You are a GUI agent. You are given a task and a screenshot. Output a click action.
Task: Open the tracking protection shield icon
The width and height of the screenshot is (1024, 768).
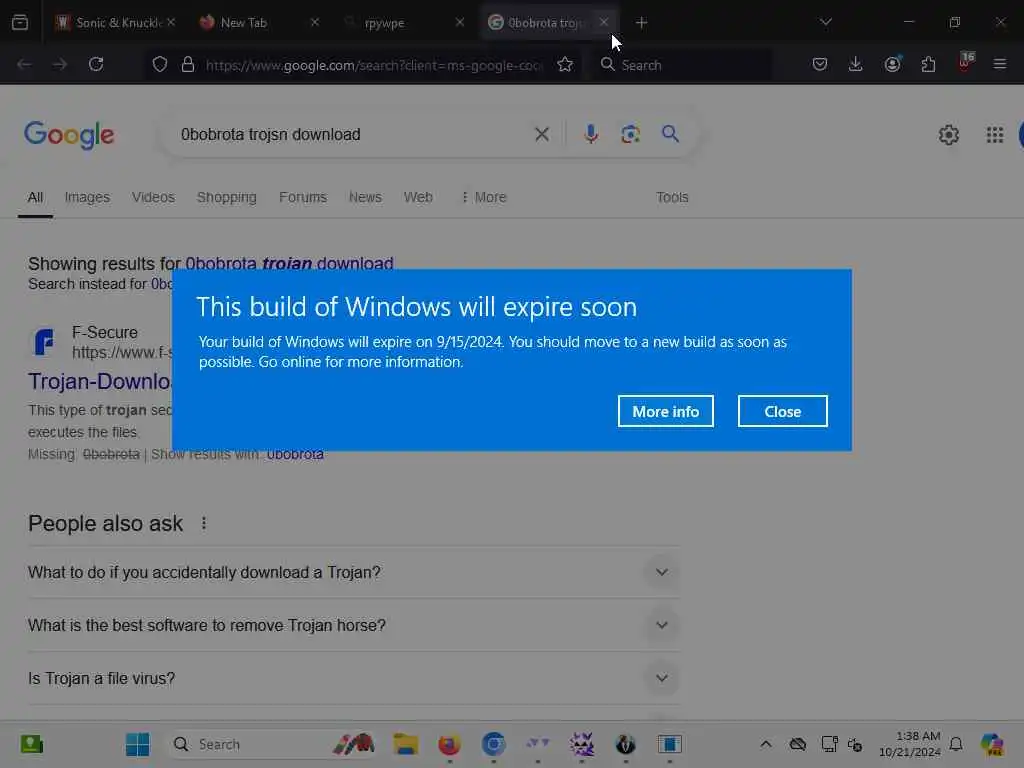(160, 65)
